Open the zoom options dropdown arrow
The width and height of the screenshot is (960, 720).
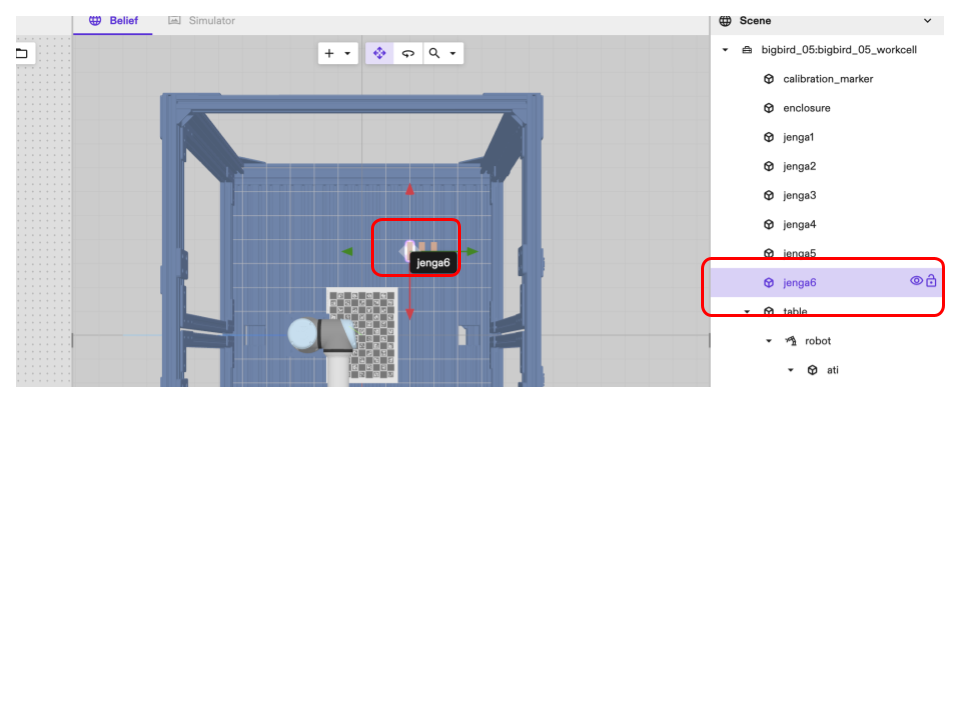point(453,53)
